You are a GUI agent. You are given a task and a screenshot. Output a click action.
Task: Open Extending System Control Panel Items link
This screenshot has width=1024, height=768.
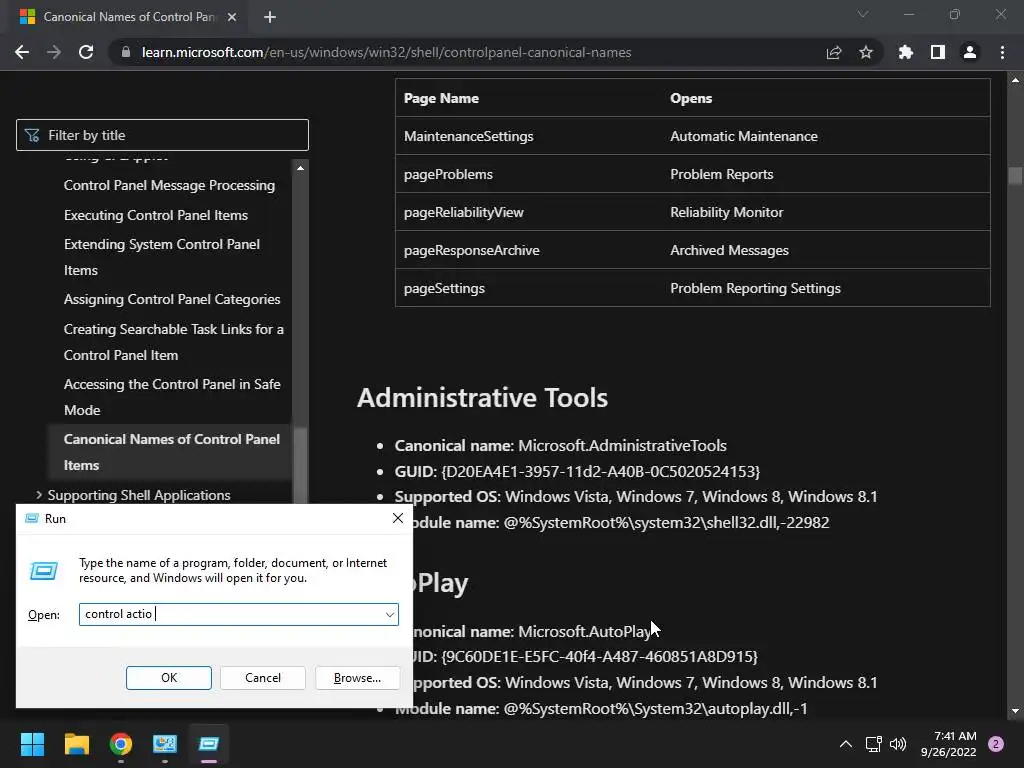coord(161,257)
